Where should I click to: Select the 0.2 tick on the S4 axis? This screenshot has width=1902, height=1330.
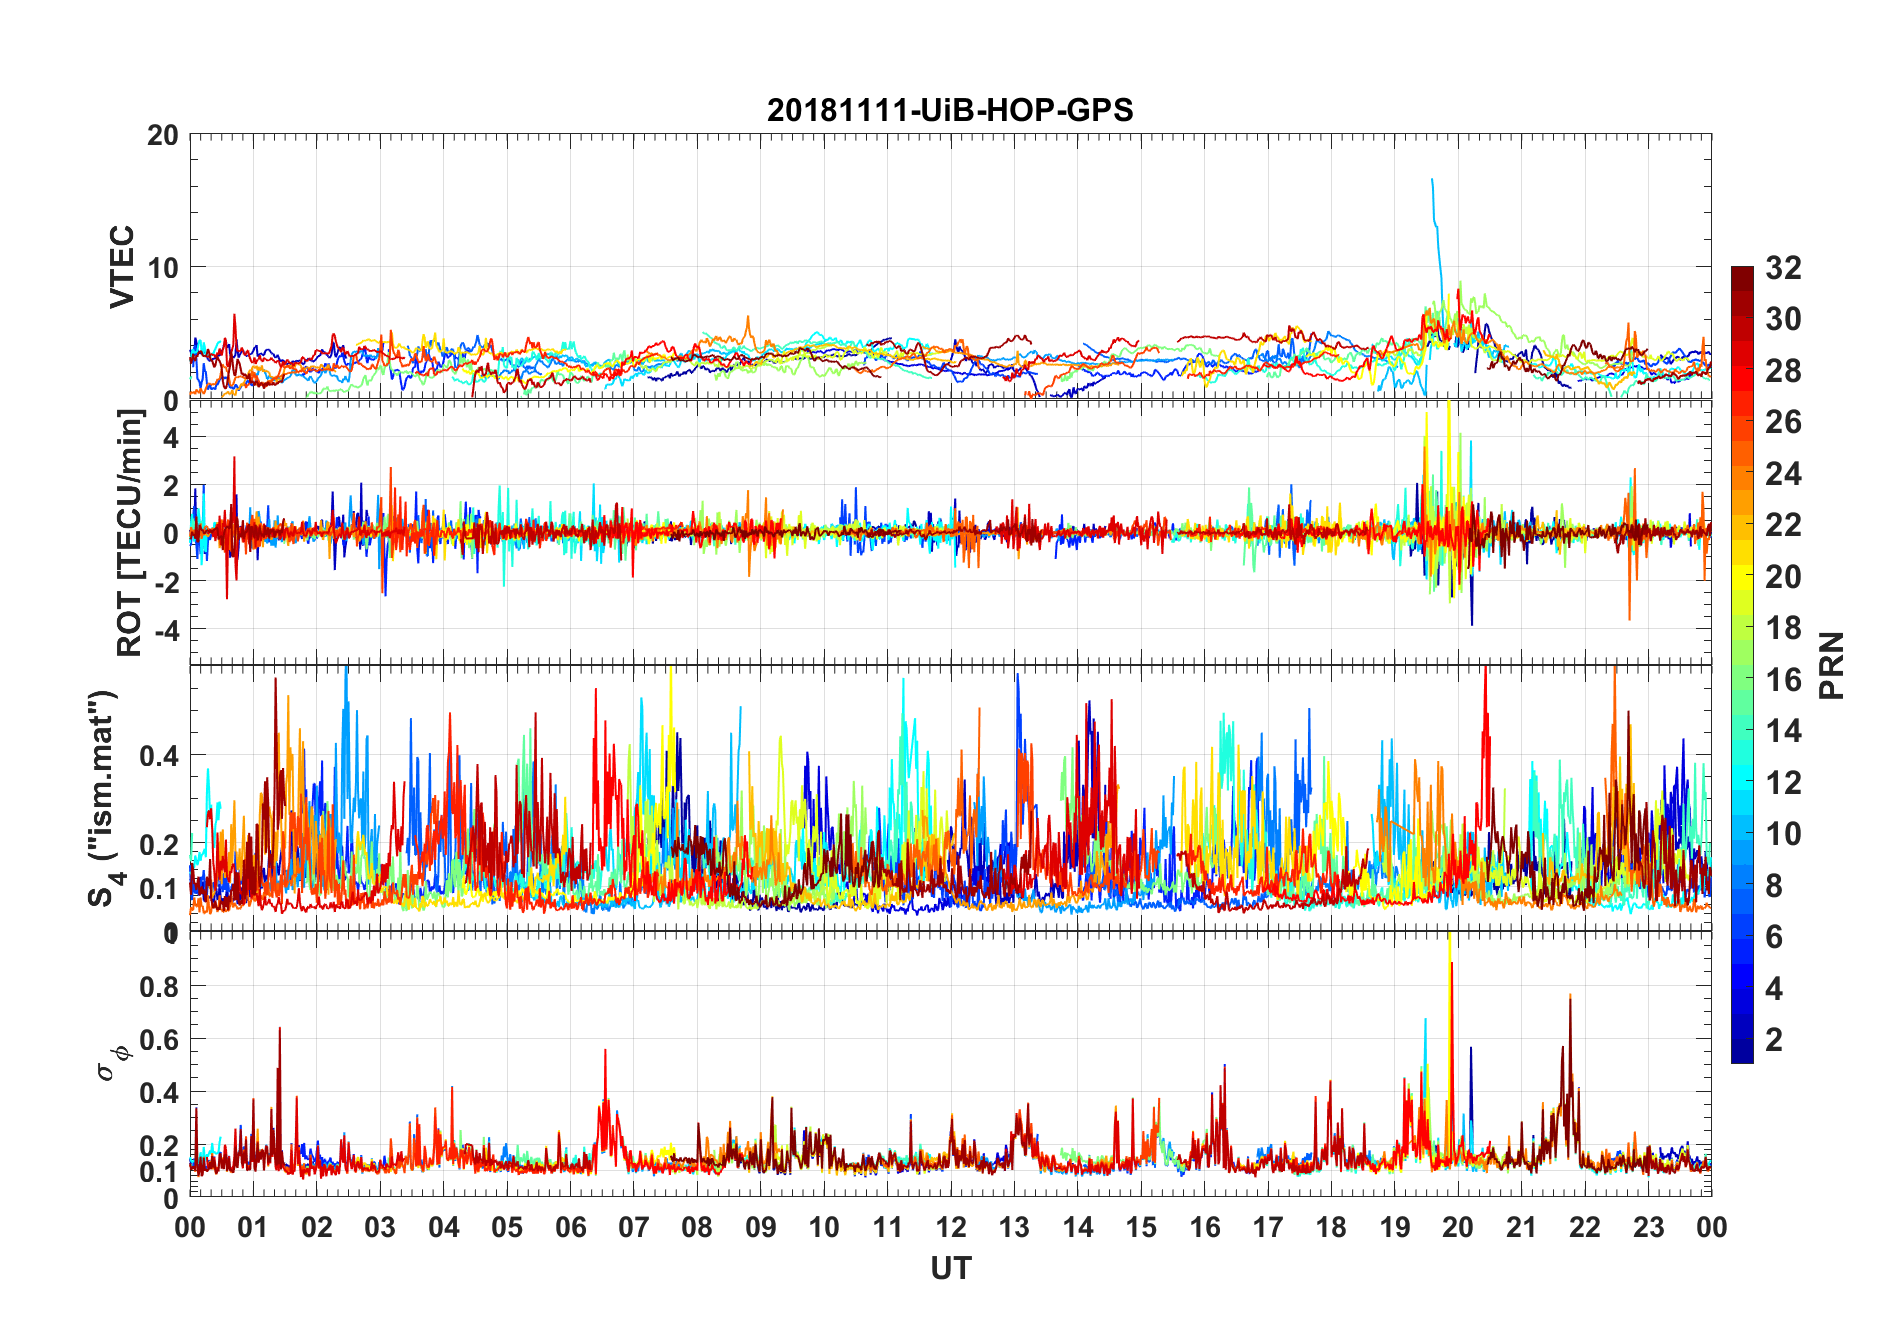coord(159,844)
